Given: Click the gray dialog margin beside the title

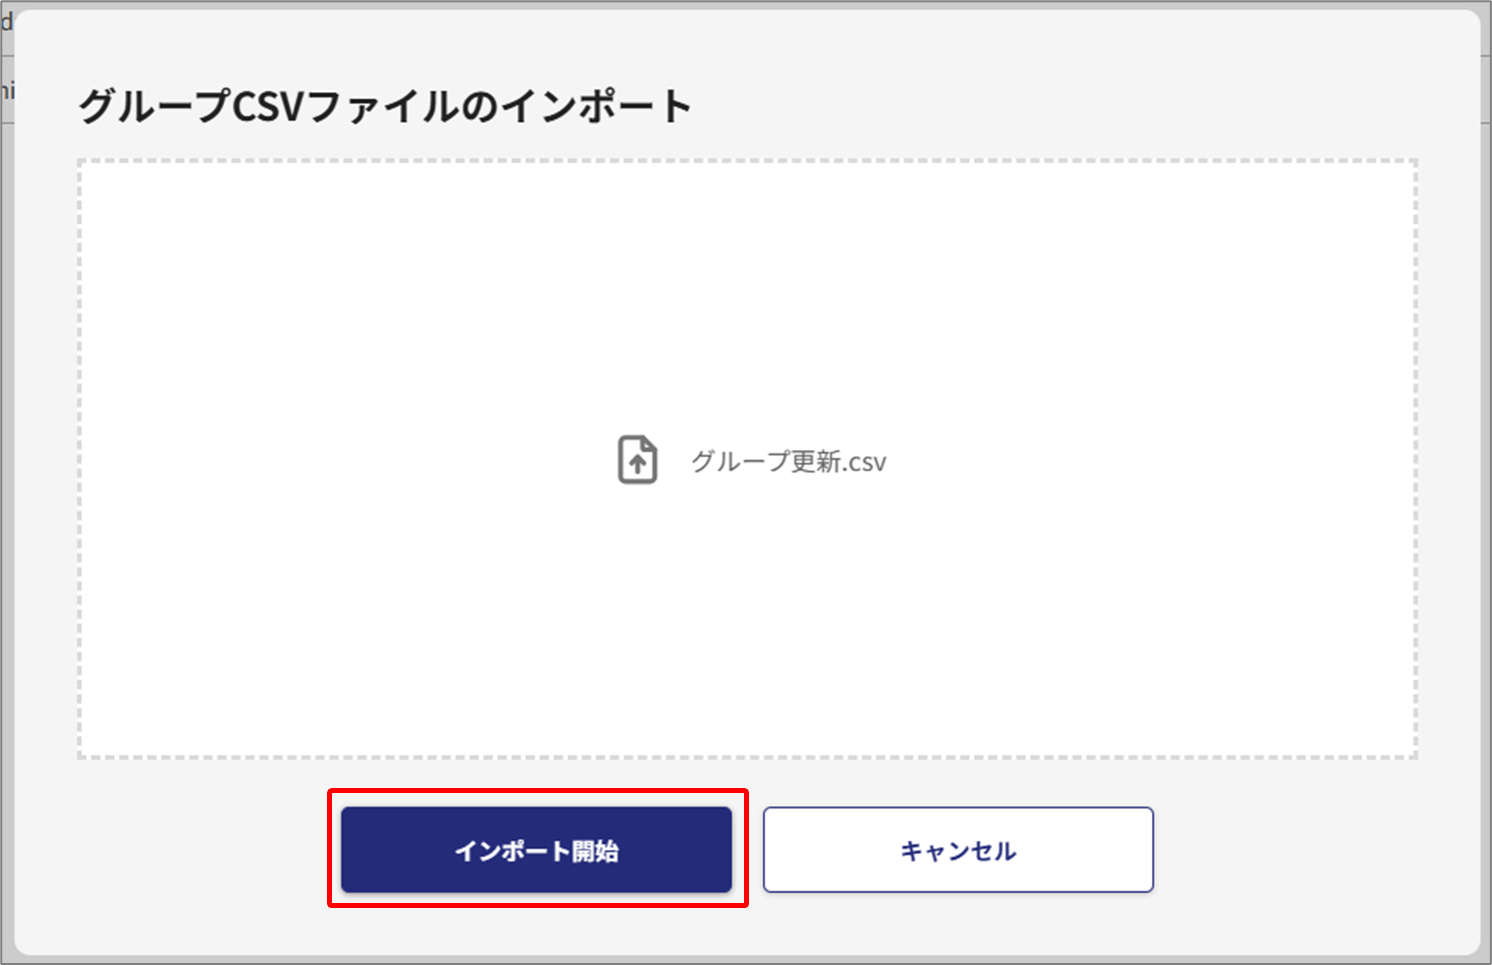Looking at the screenshot, I should 1080,106.
